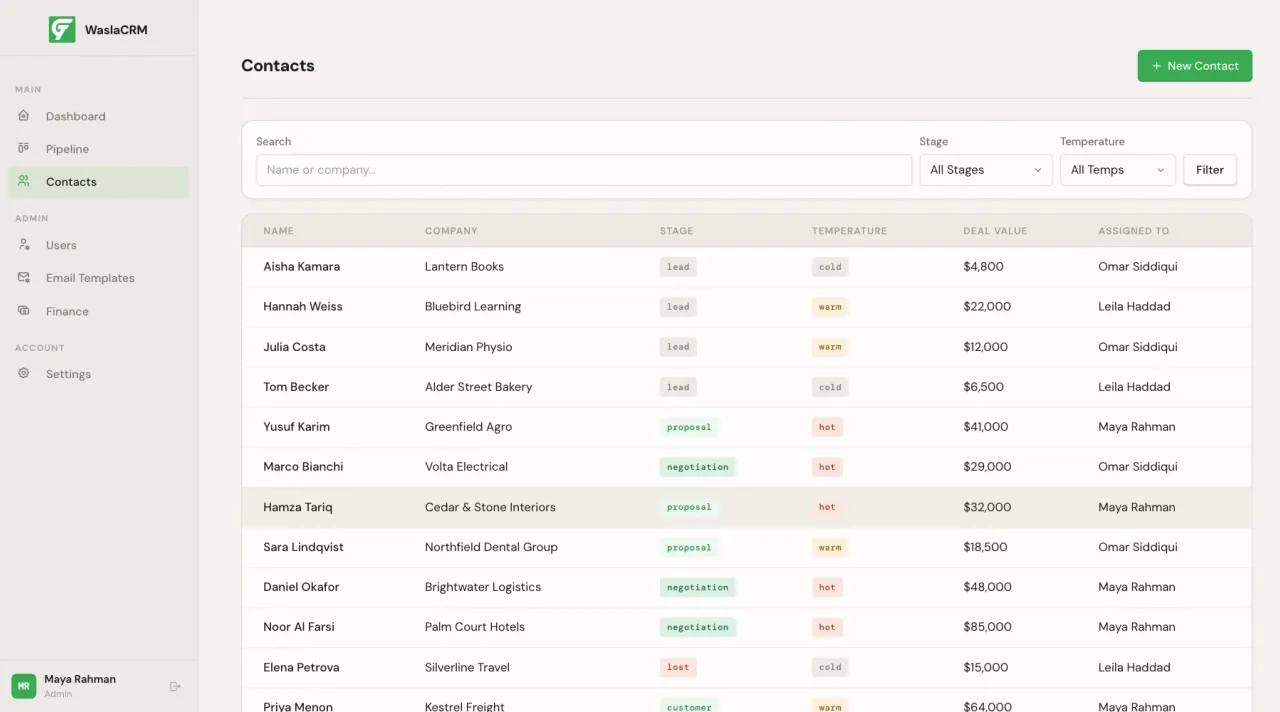Open Email Templates page
Image resolution: width=1280 pixels, height=712 pixels.
click(x=98, y=278)
